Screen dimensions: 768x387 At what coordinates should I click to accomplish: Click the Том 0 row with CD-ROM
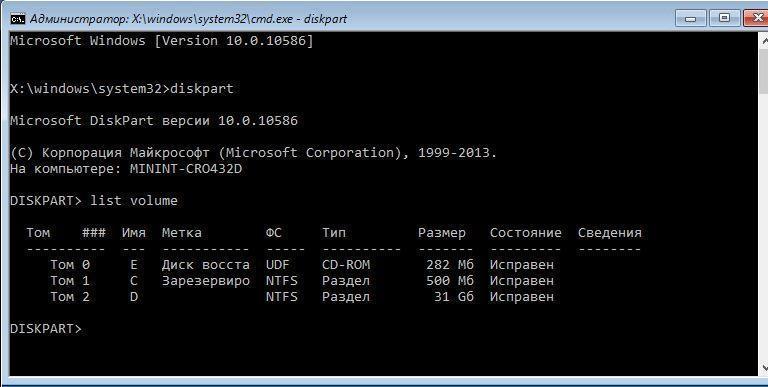302,265
